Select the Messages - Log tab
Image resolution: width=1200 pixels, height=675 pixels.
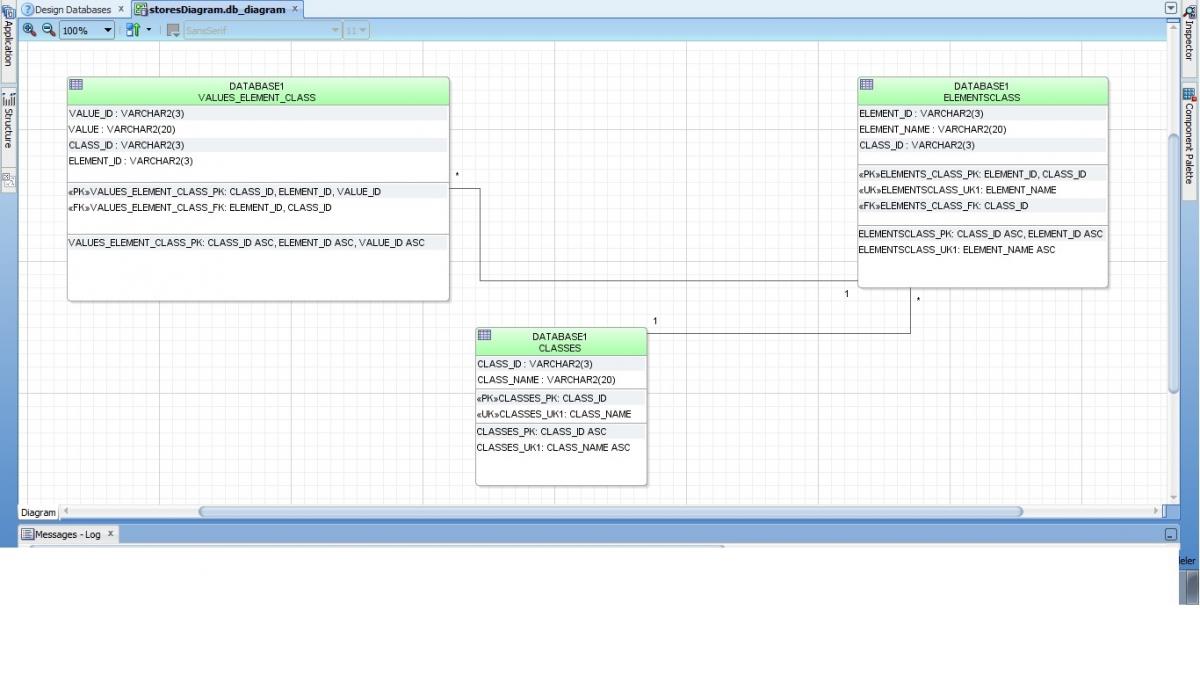coord(67,534)
